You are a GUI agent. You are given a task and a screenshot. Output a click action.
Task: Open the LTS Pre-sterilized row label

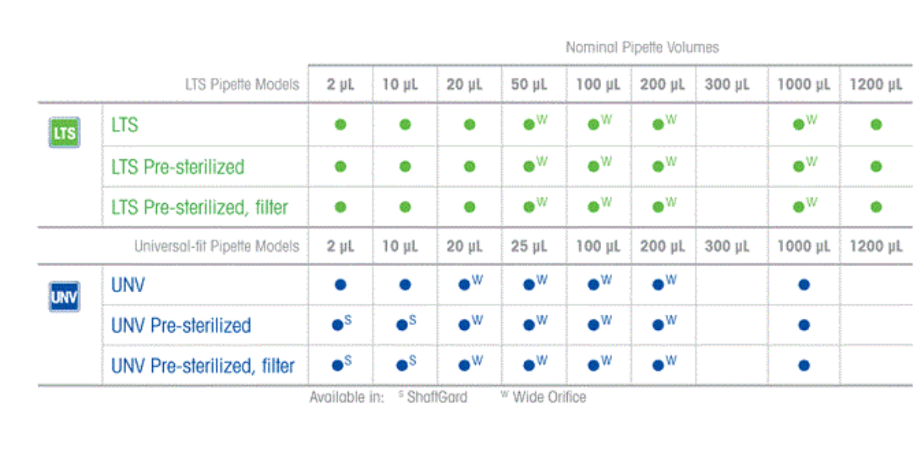(x=178, y=167)
